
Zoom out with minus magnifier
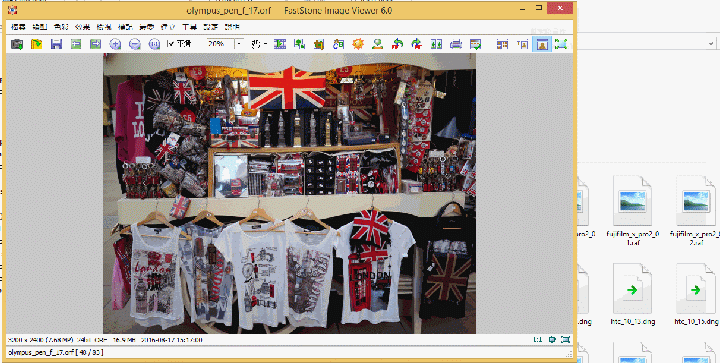(135, 44)
